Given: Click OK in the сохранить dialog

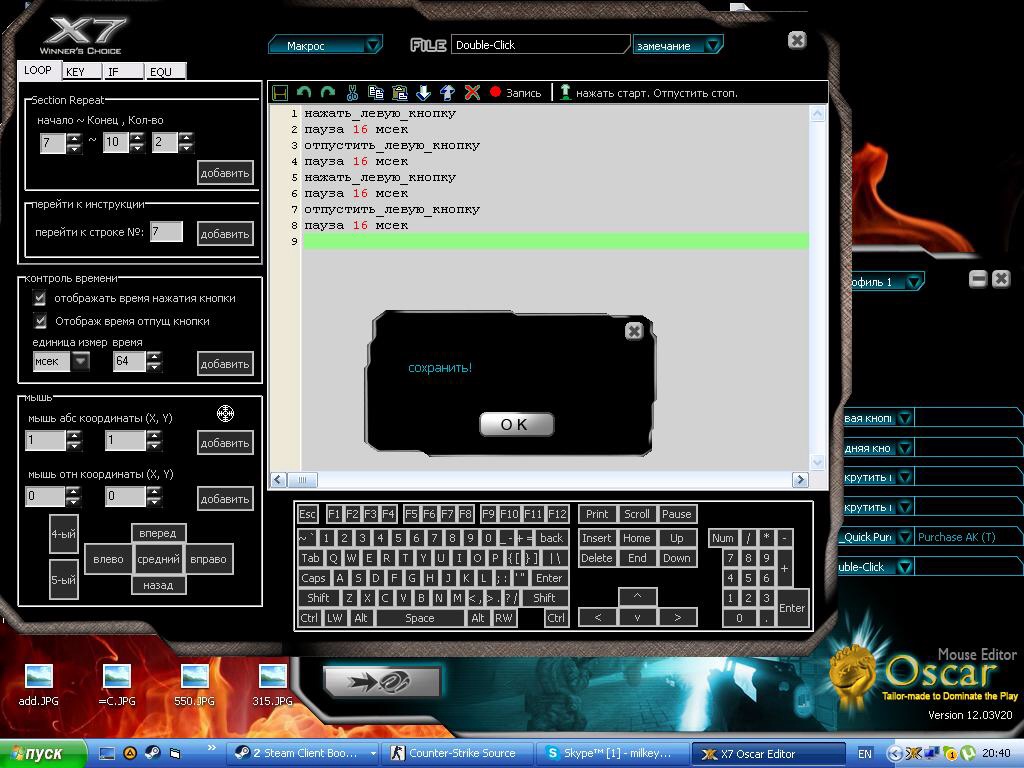Looking at the screenshot, I should point(517,424).
